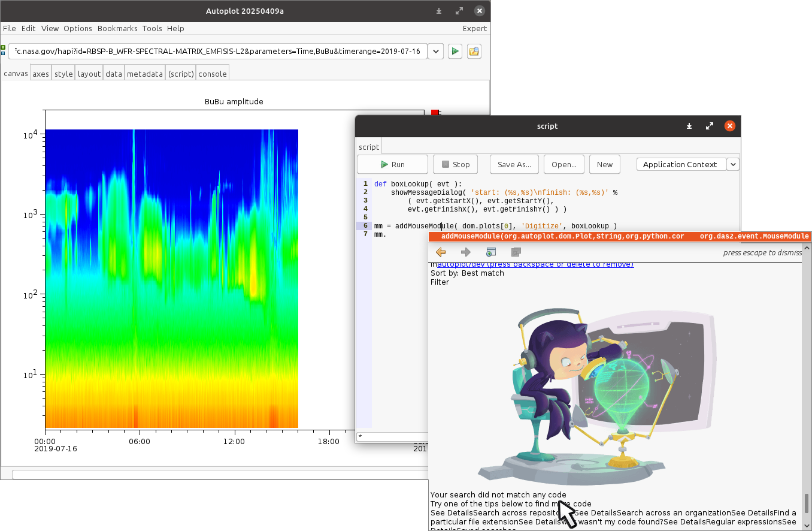
Task: Switch to the data tab
Action: 114,74
